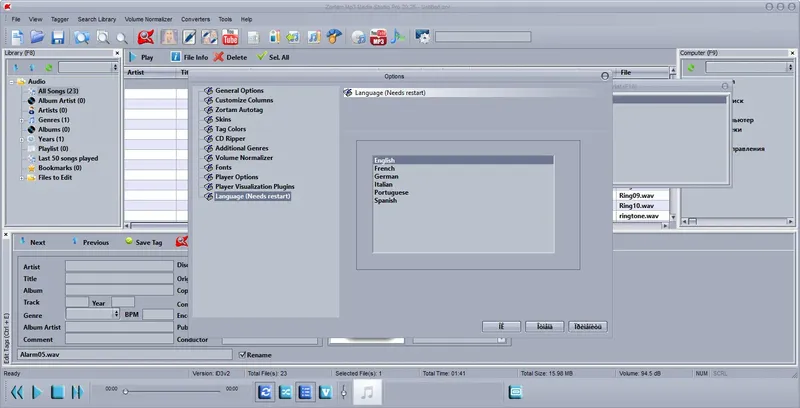Click the green refresh icon in Library panel

[x=48, y=67]
